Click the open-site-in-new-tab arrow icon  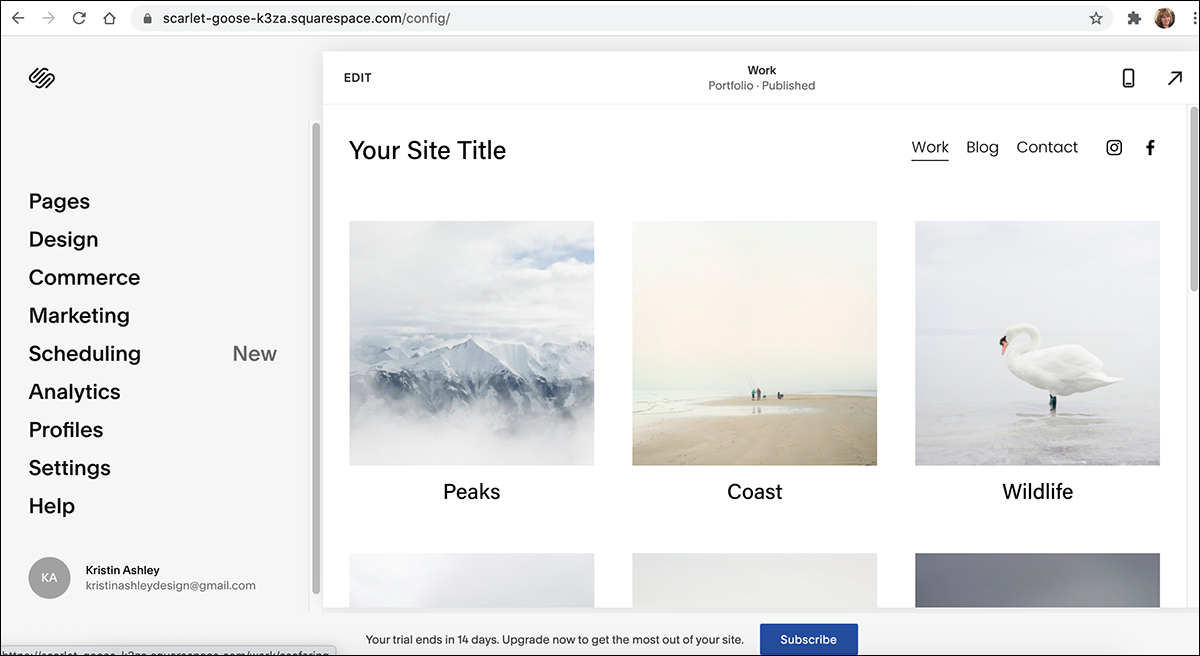click(1175, 77)
